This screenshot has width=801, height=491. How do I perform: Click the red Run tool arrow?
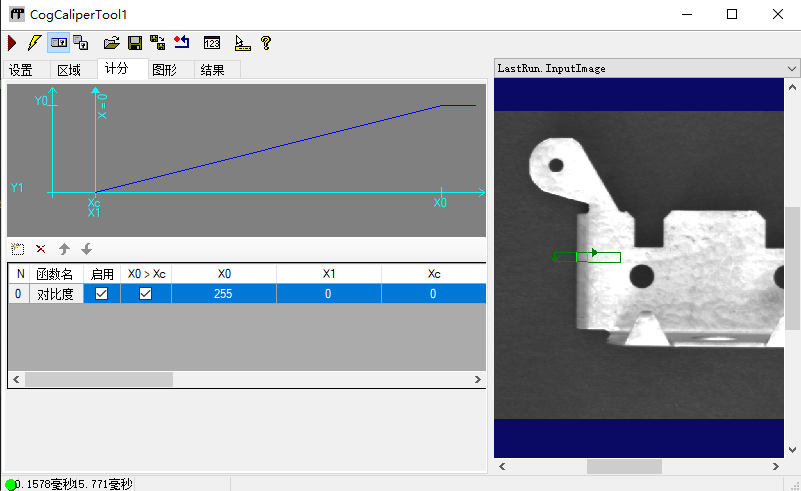pos(12,43)
